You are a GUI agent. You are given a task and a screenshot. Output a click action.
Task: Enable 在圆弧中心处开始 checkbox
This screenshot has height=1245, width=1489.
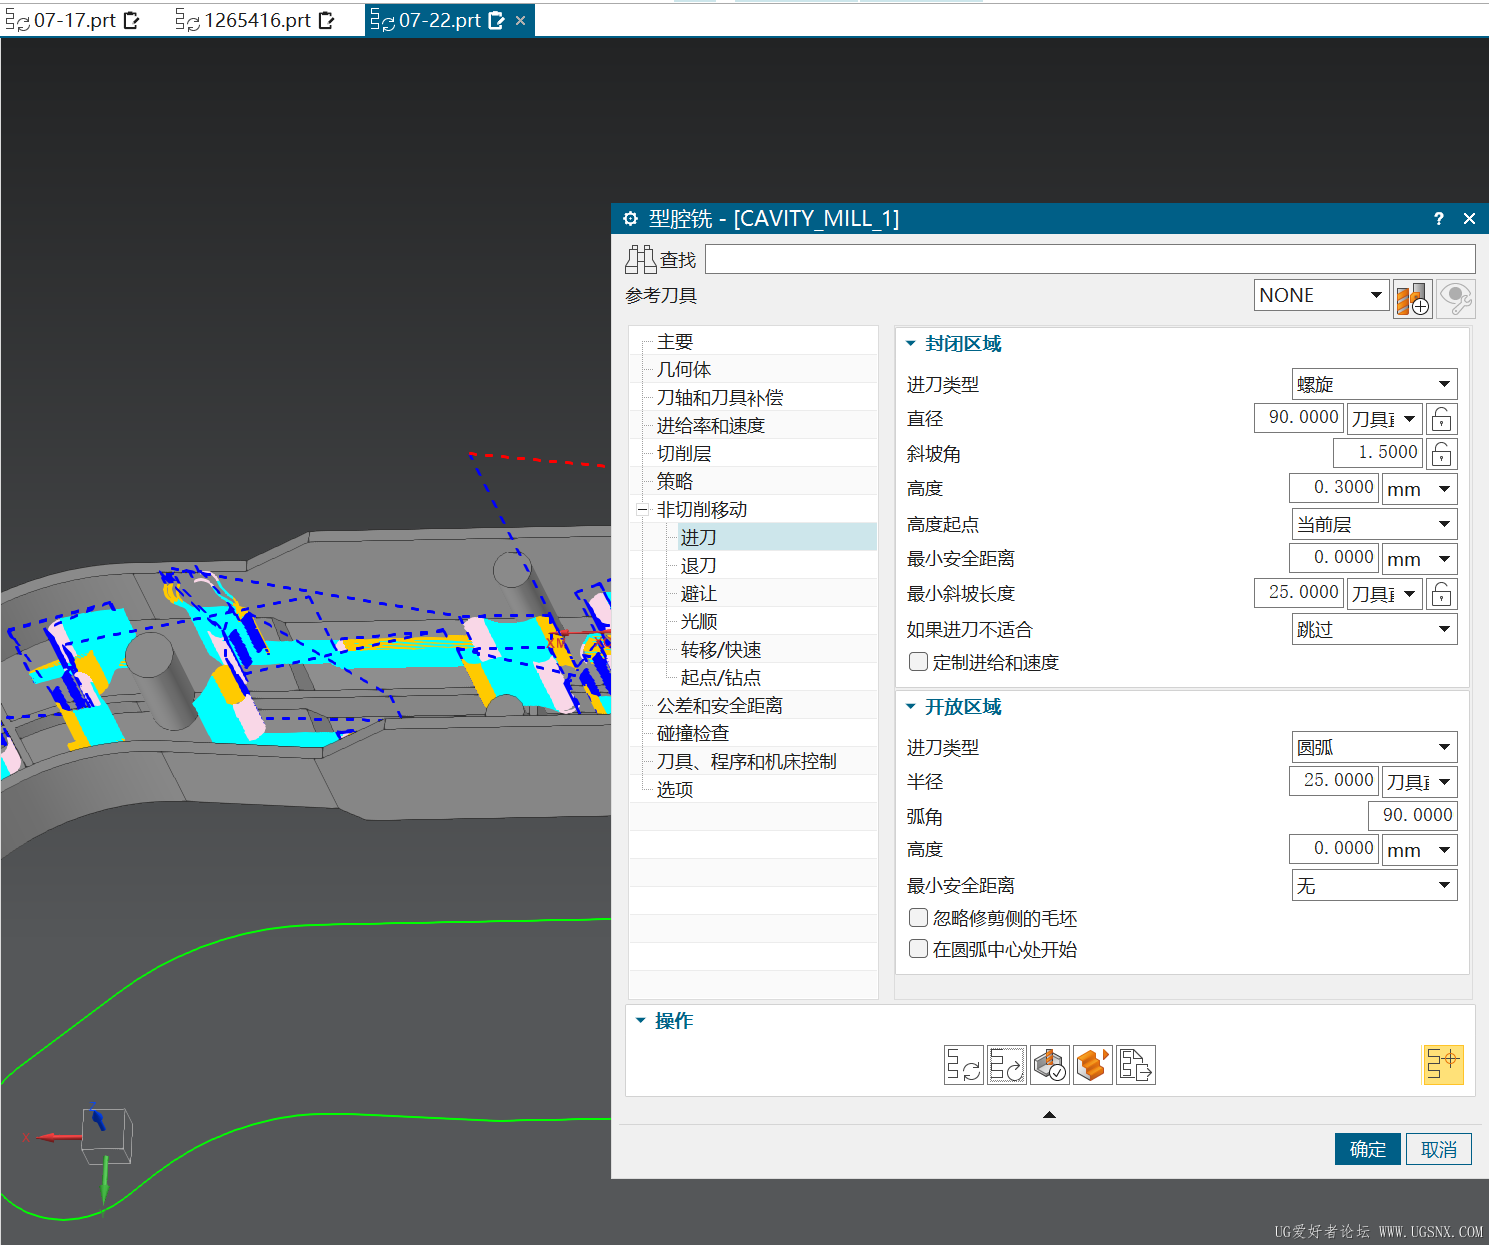(918, 949)
